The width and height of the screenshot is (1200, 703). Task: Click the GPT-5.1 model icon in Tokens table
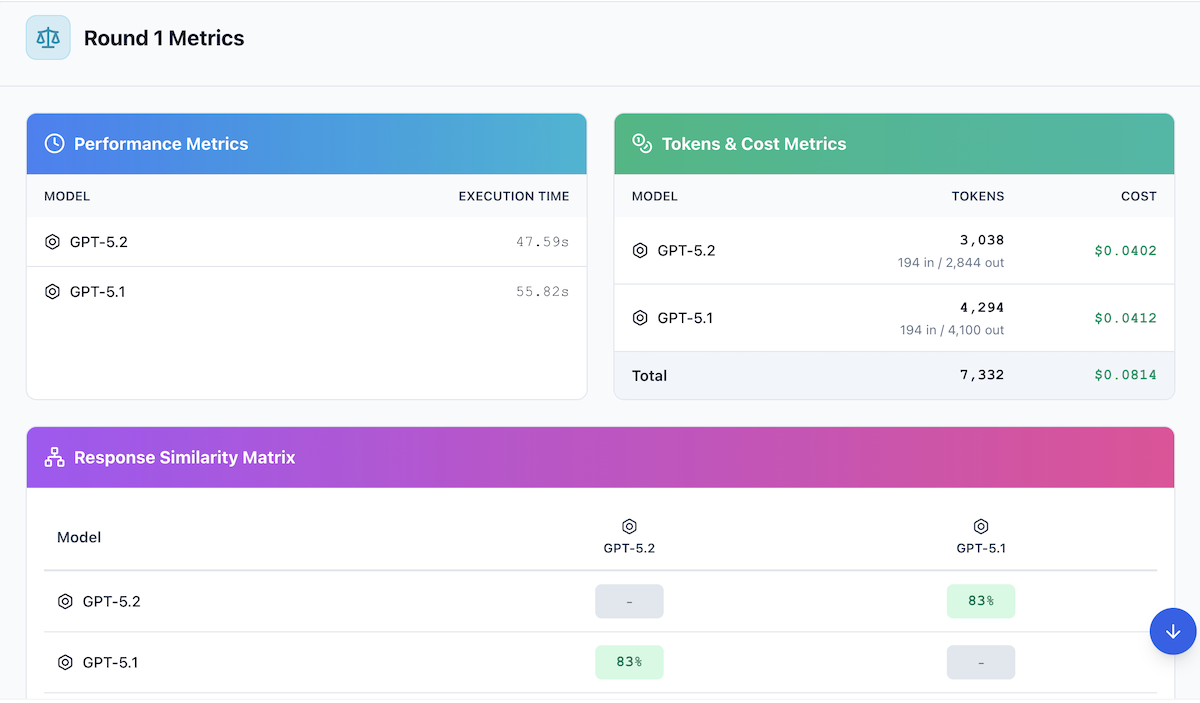(x=640, y=317)
